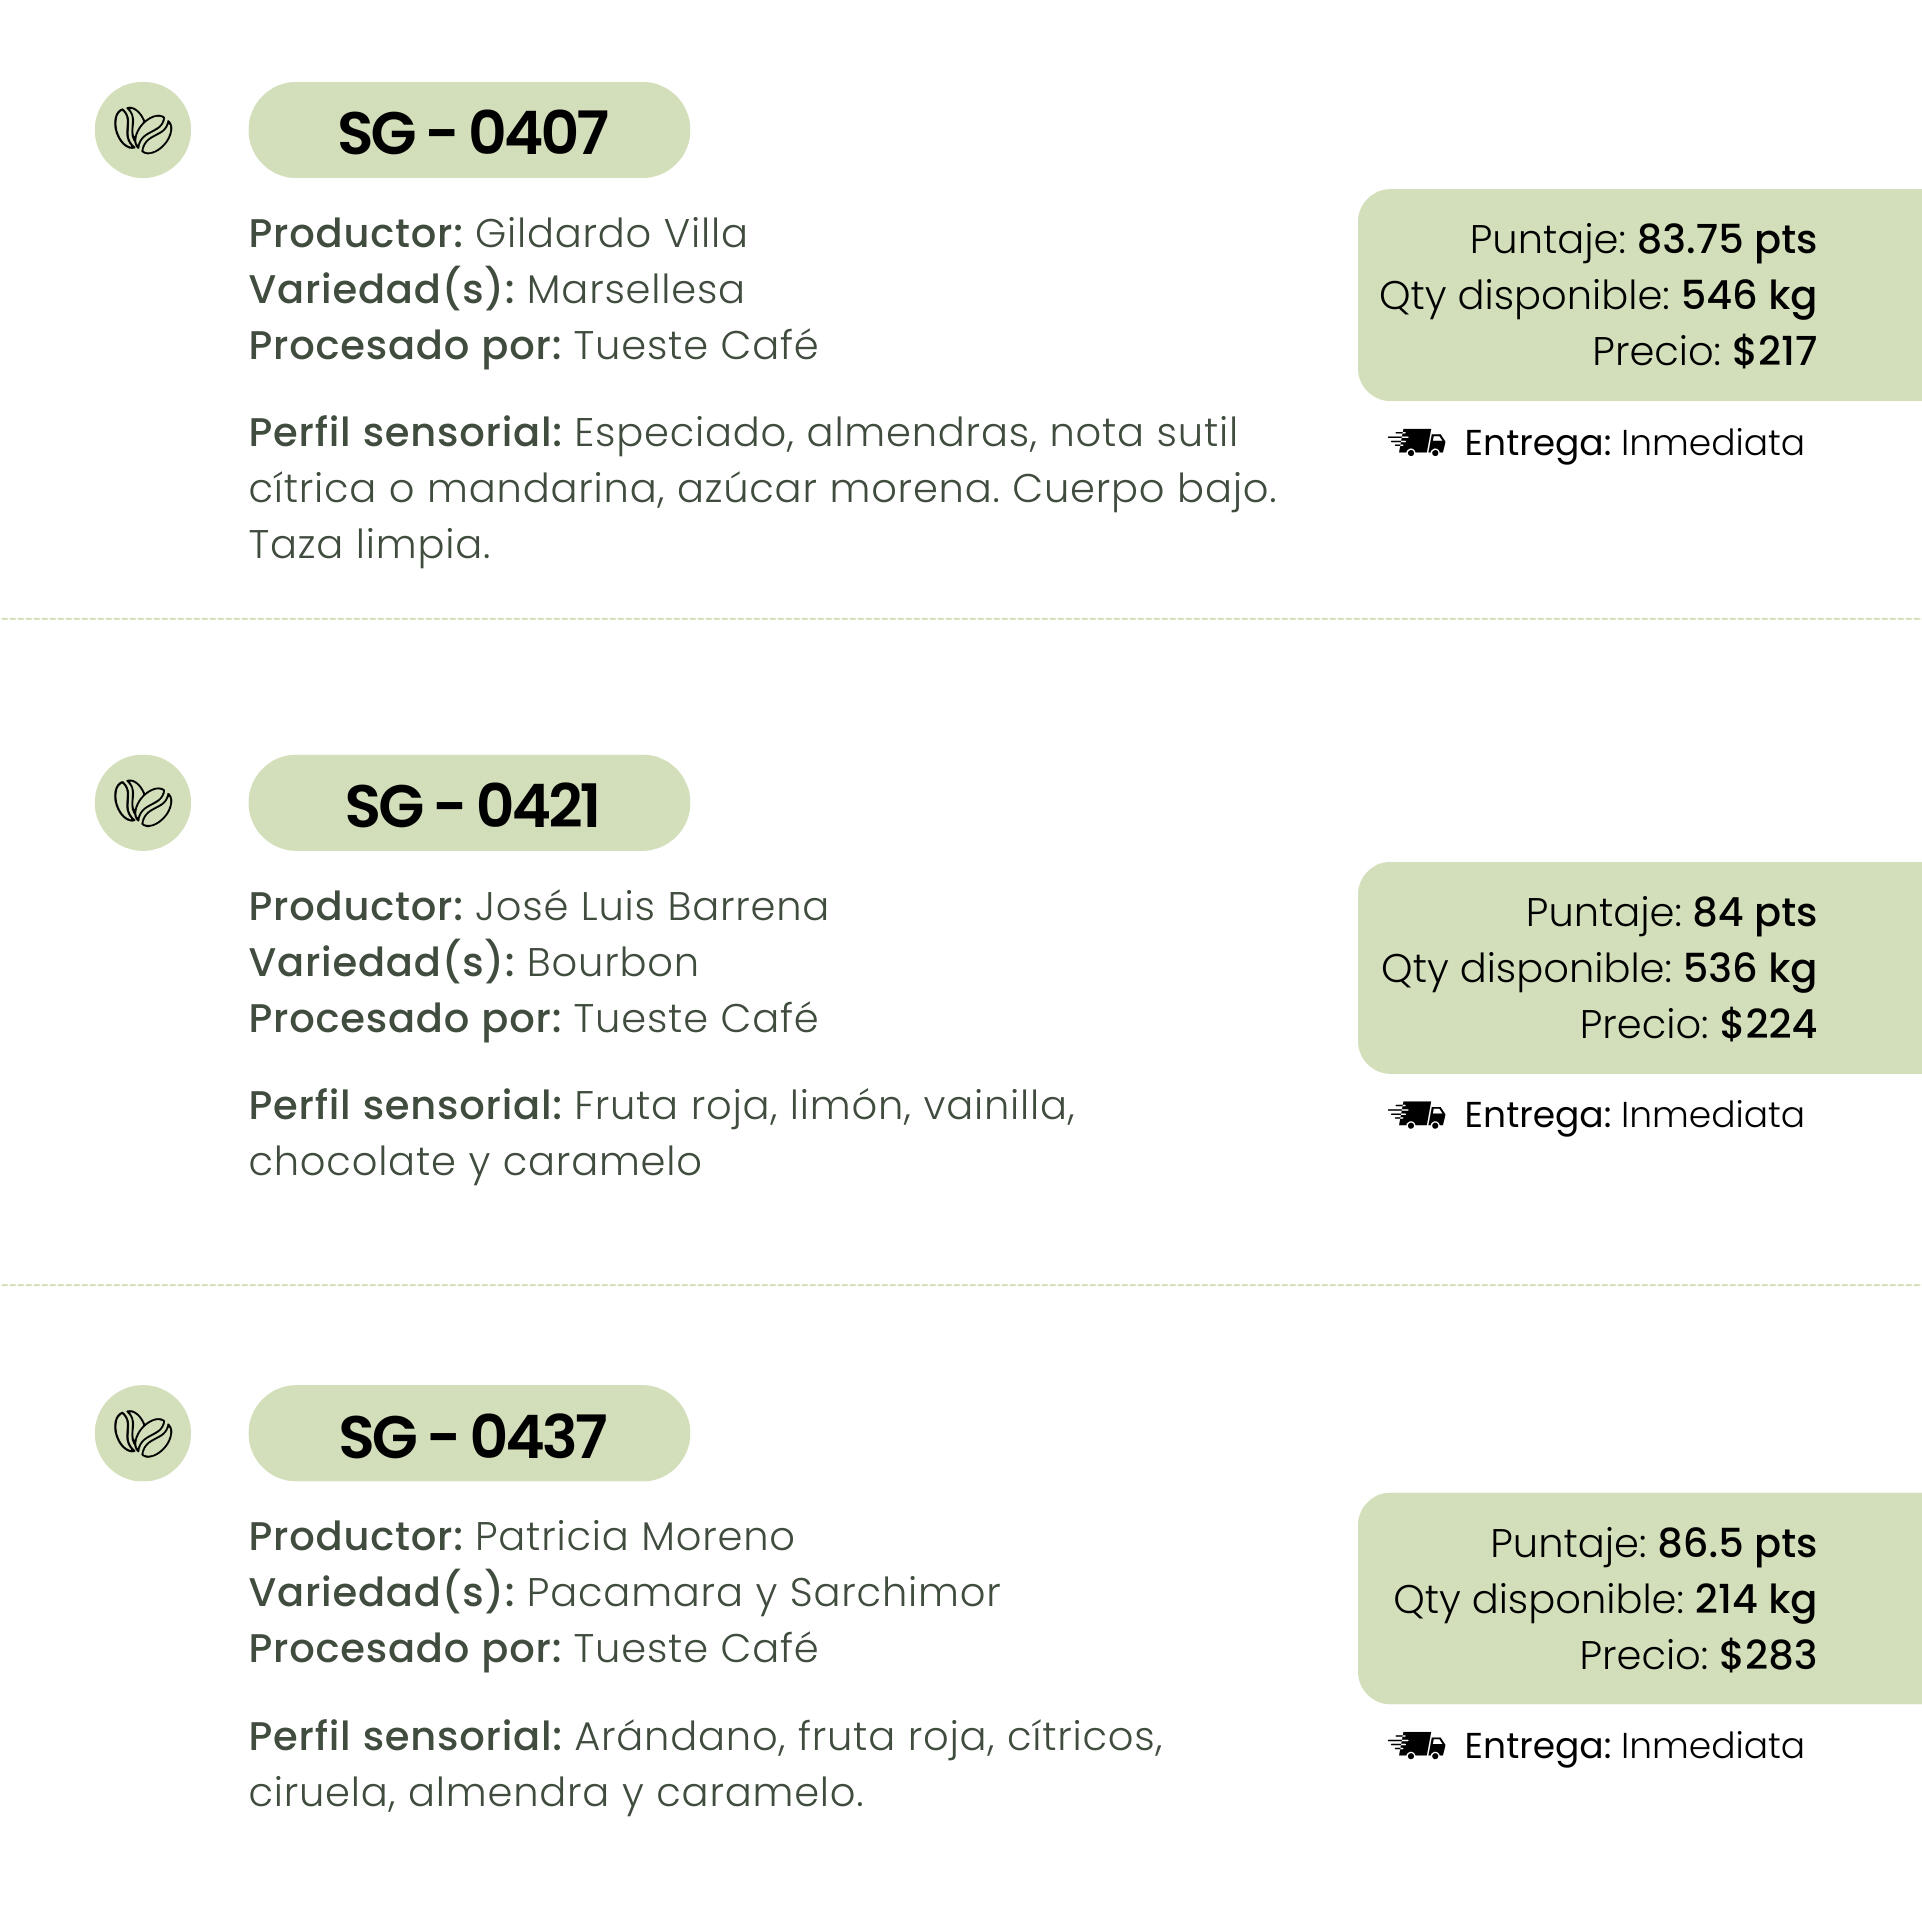Click the price $283 label
The height and width of the screenshot is (1912, 1922).
[x=1698, y=1655]
